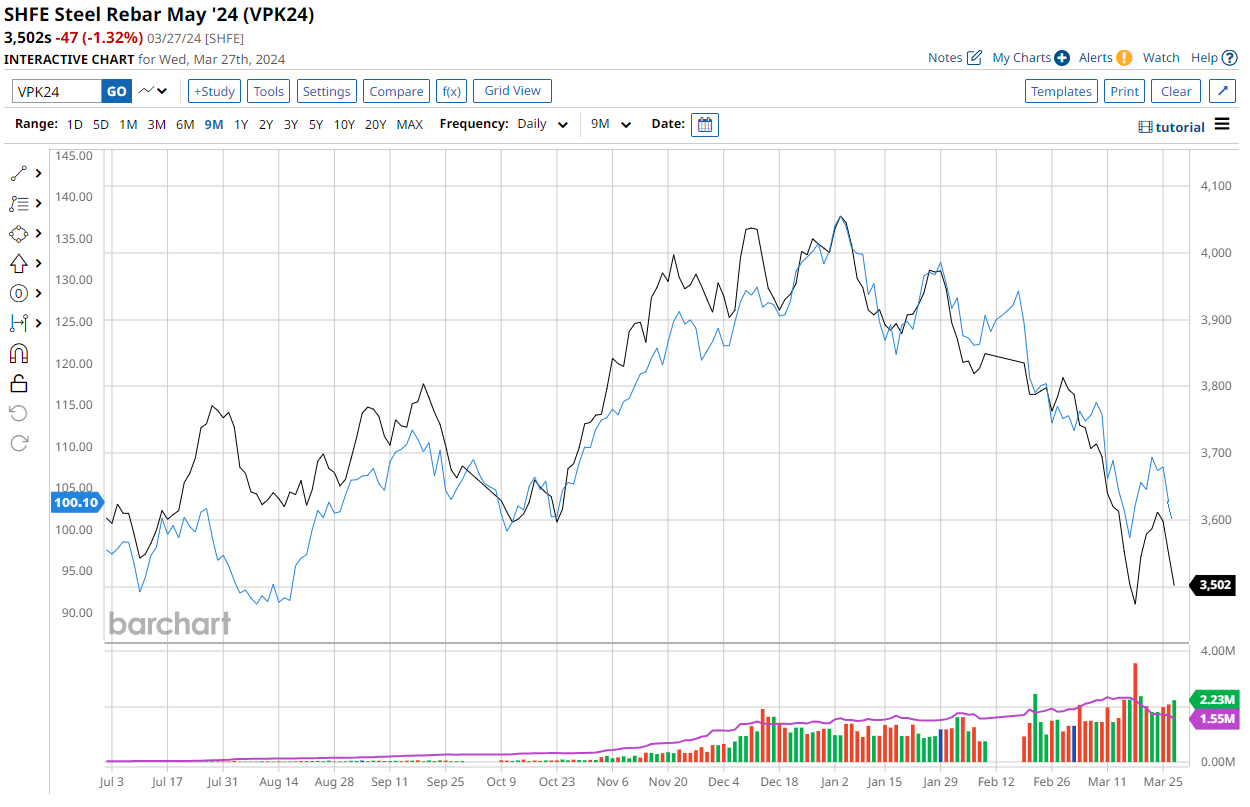Open the Templates button

(1062, 91)
